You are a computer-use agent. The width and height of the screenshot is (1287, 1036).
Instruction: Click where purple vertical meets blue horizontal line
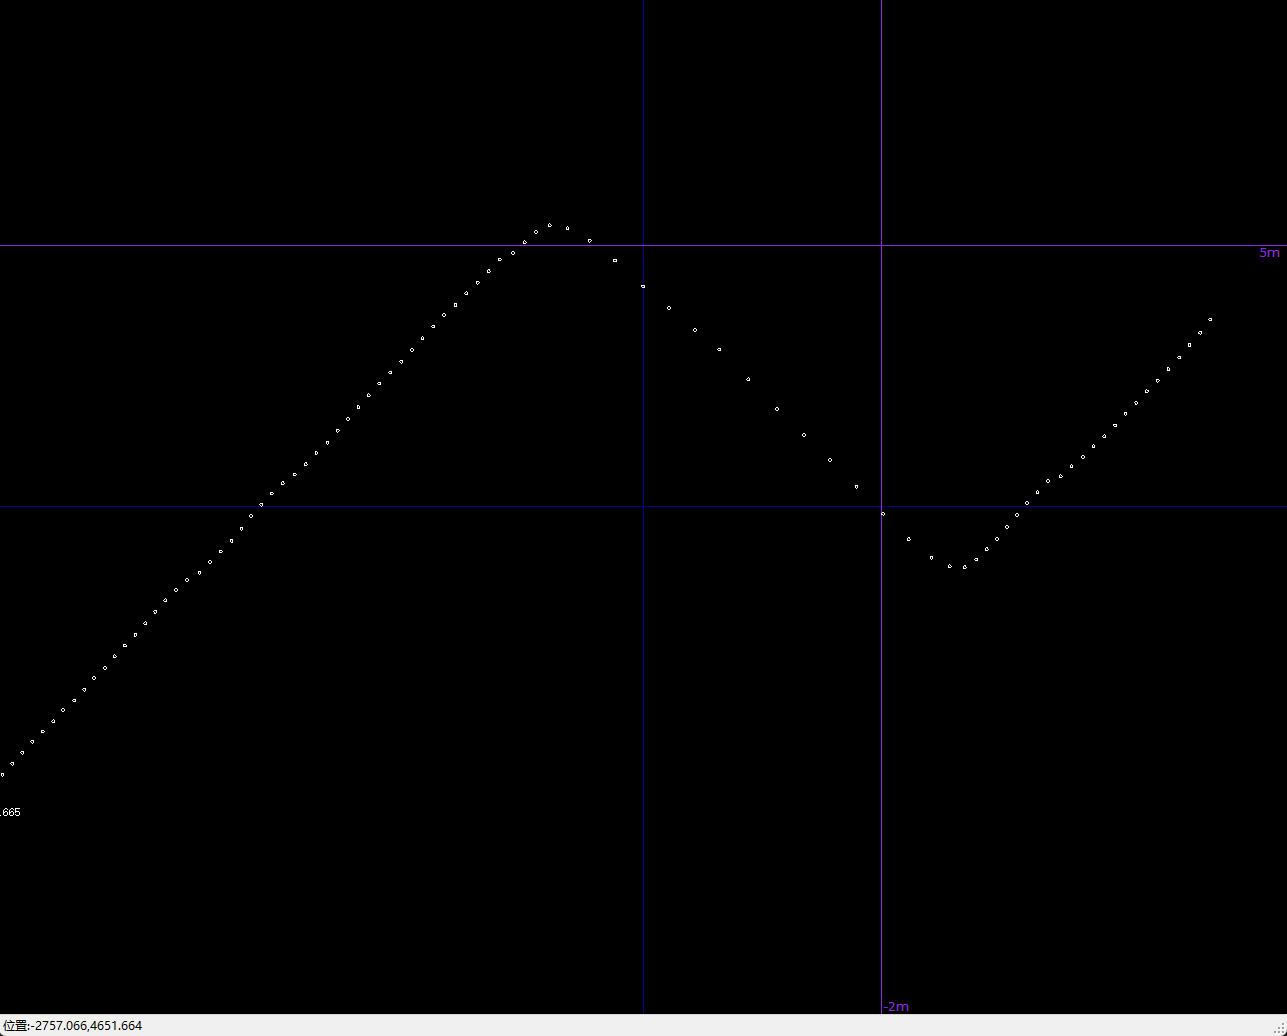[881, 507]
